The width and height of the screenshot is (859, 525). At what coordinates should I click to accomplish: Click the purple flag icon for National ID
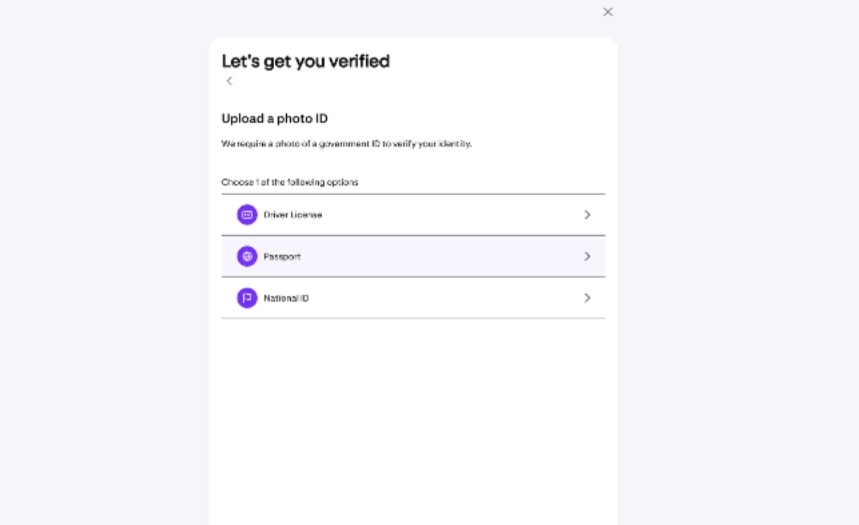[x=247, y=298]
